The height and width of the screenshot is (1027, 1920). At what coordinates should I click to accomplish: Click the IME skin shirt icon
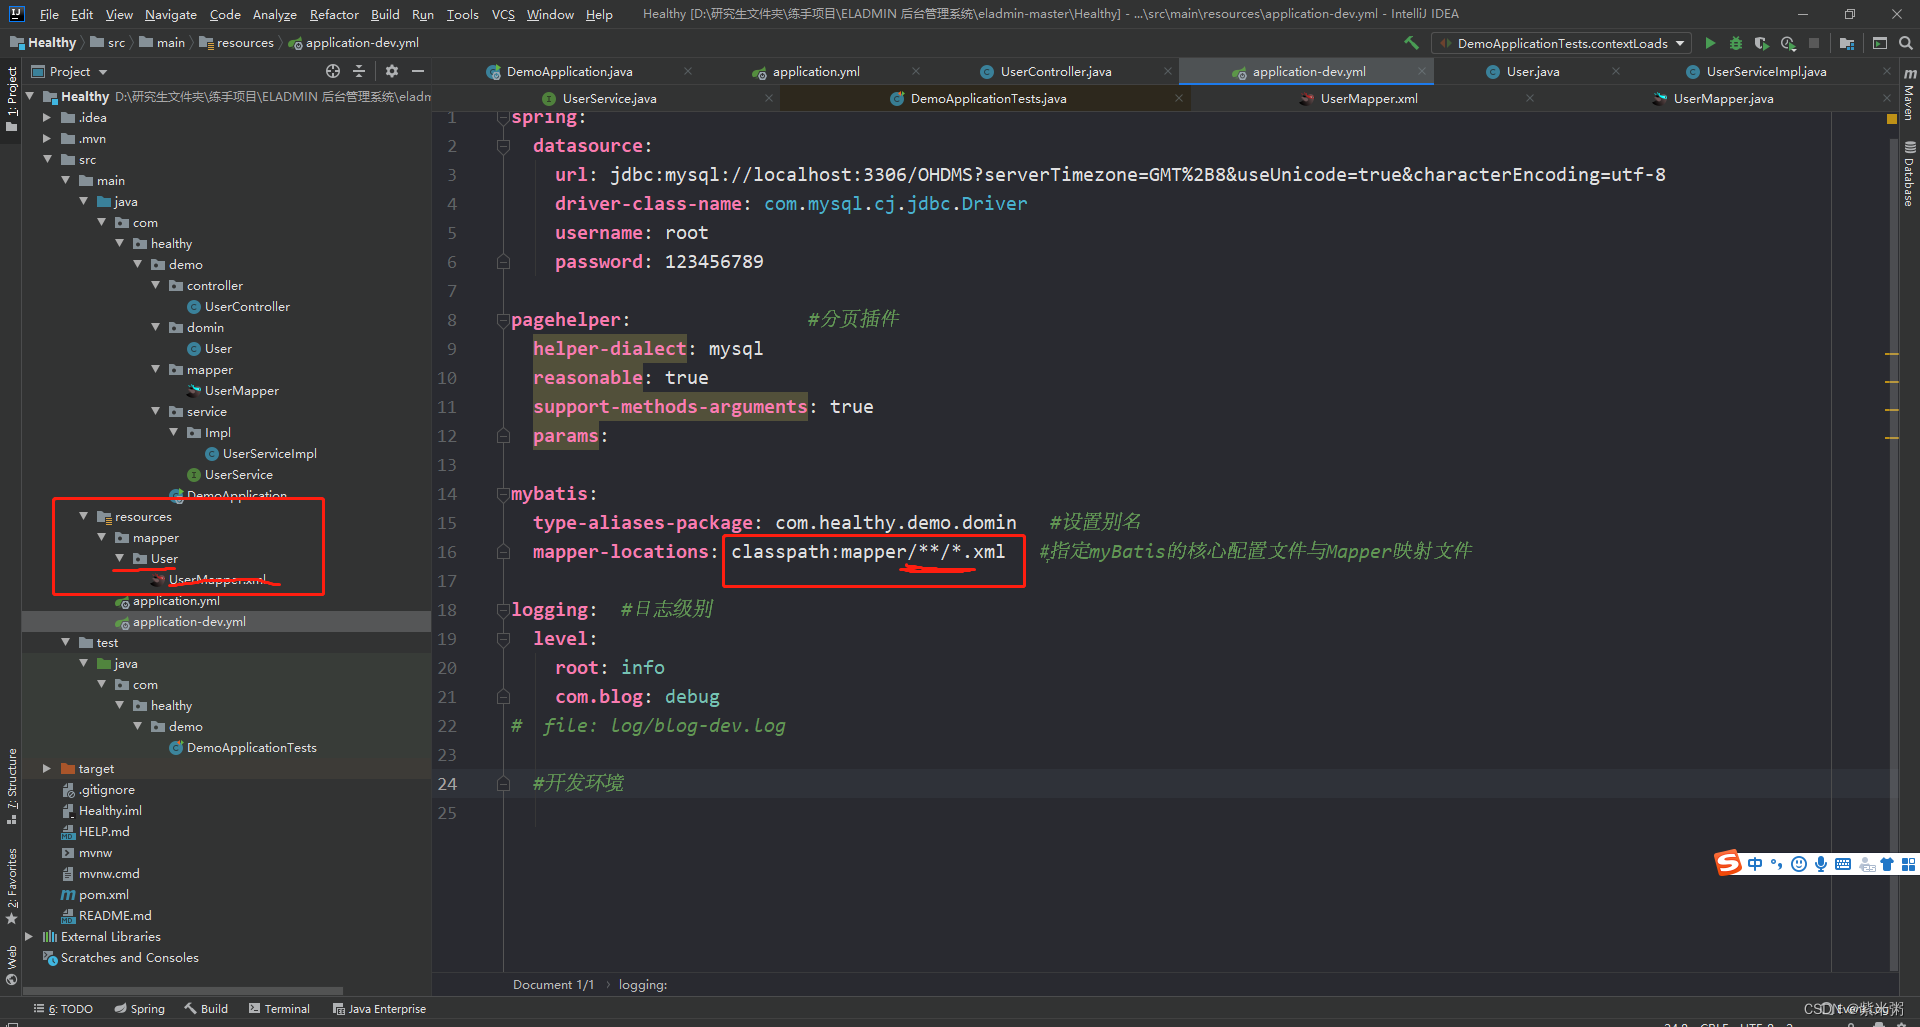point(1887,864)
